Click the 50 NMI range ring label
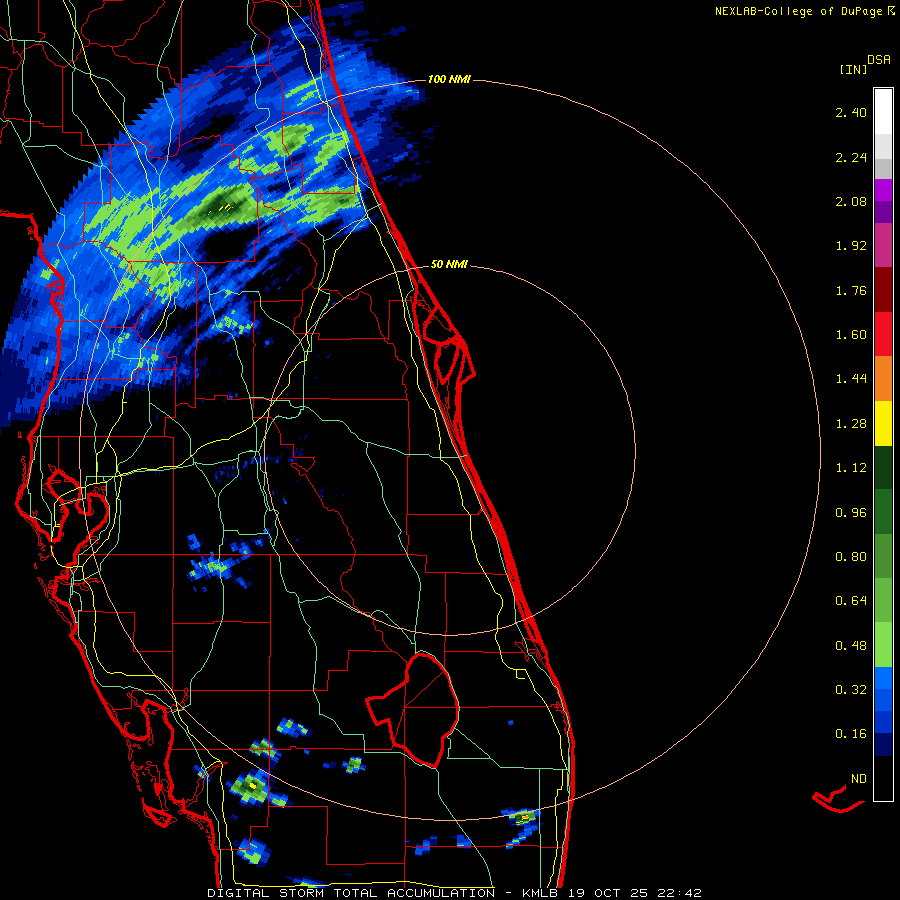This screenshot has height=900, width=900. 449,265
